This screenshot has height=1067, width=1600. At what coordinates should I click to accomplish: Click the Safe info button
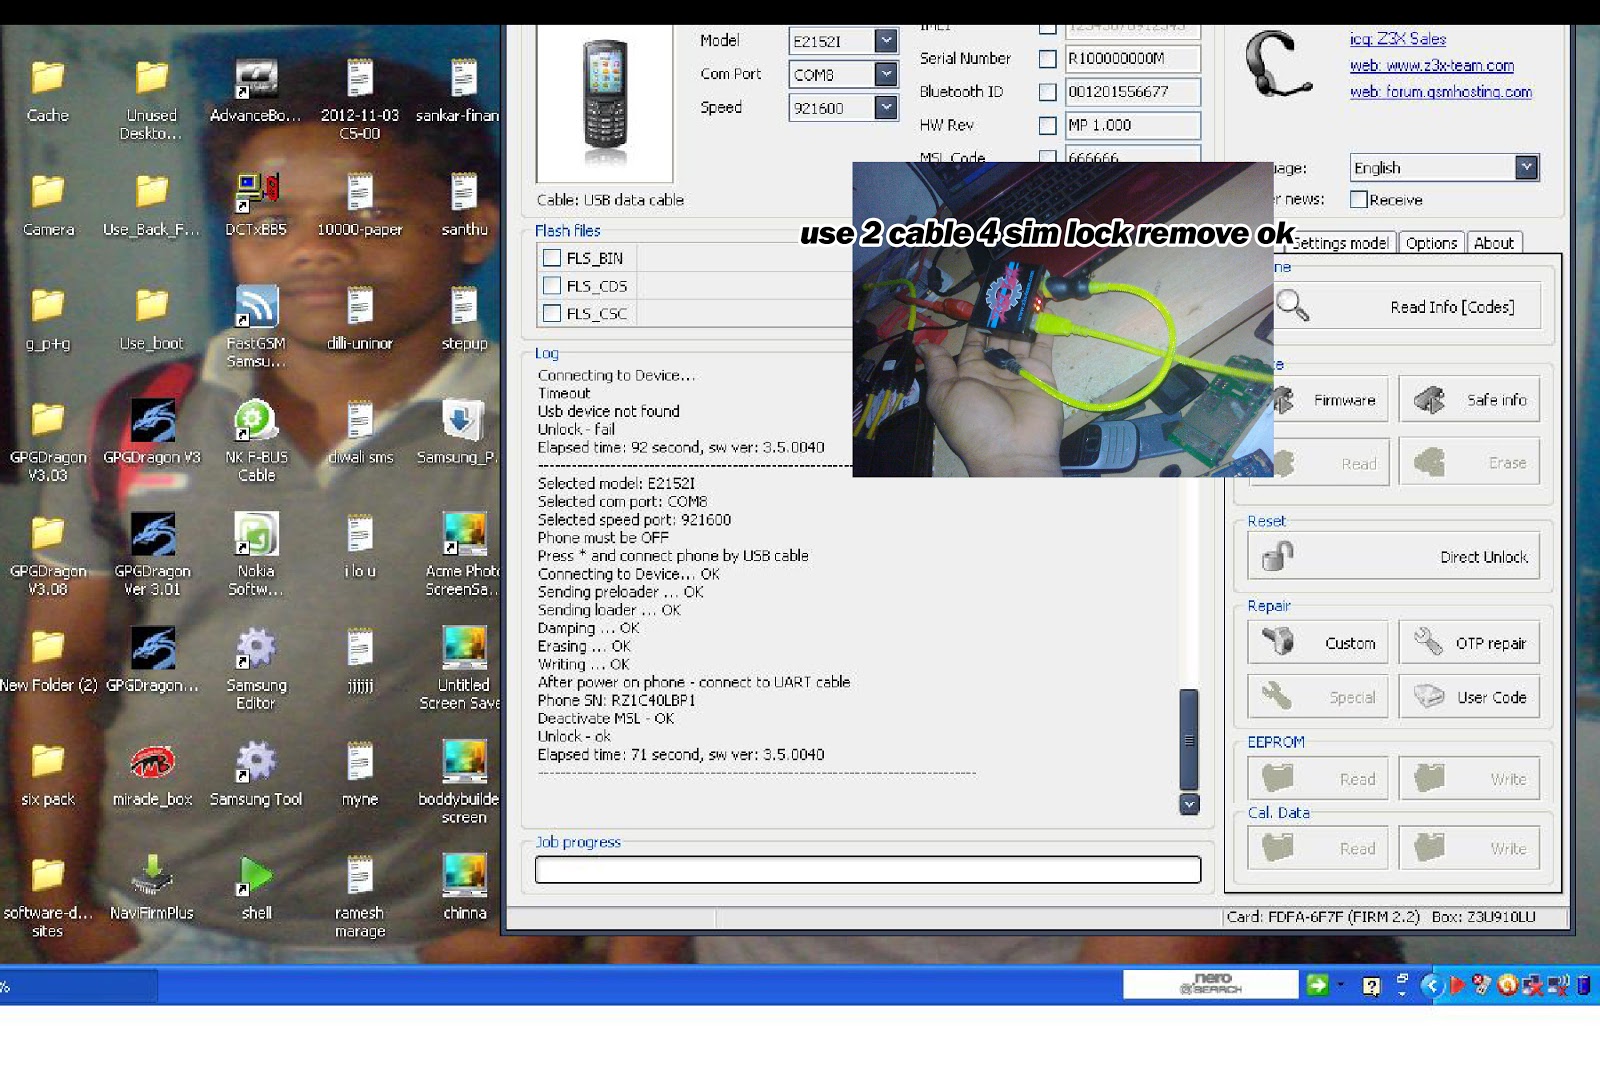click(x=1469, y=400)
